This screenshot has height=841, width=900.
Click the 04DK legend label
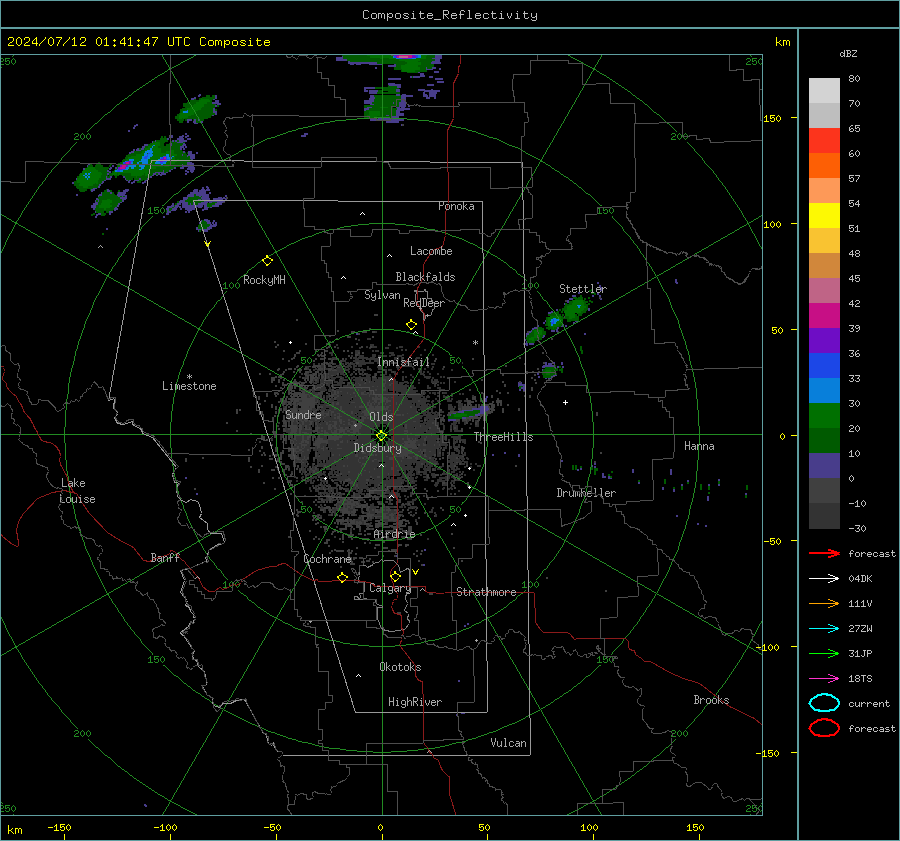click(x=860, y=579)
